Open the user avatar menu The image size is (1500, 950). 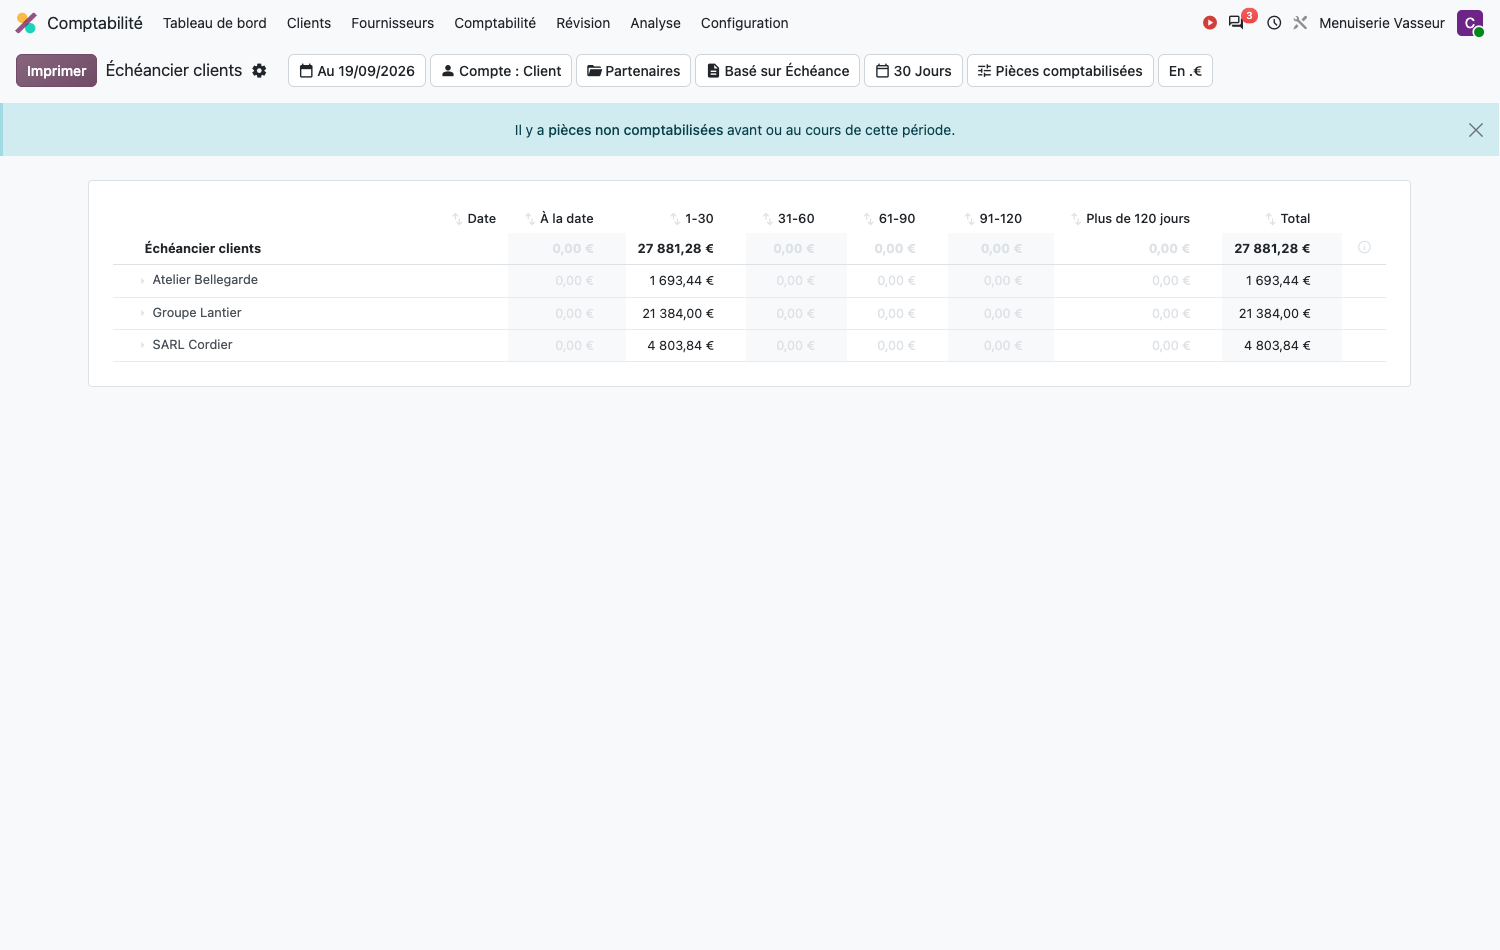[x=1470, y=23]
